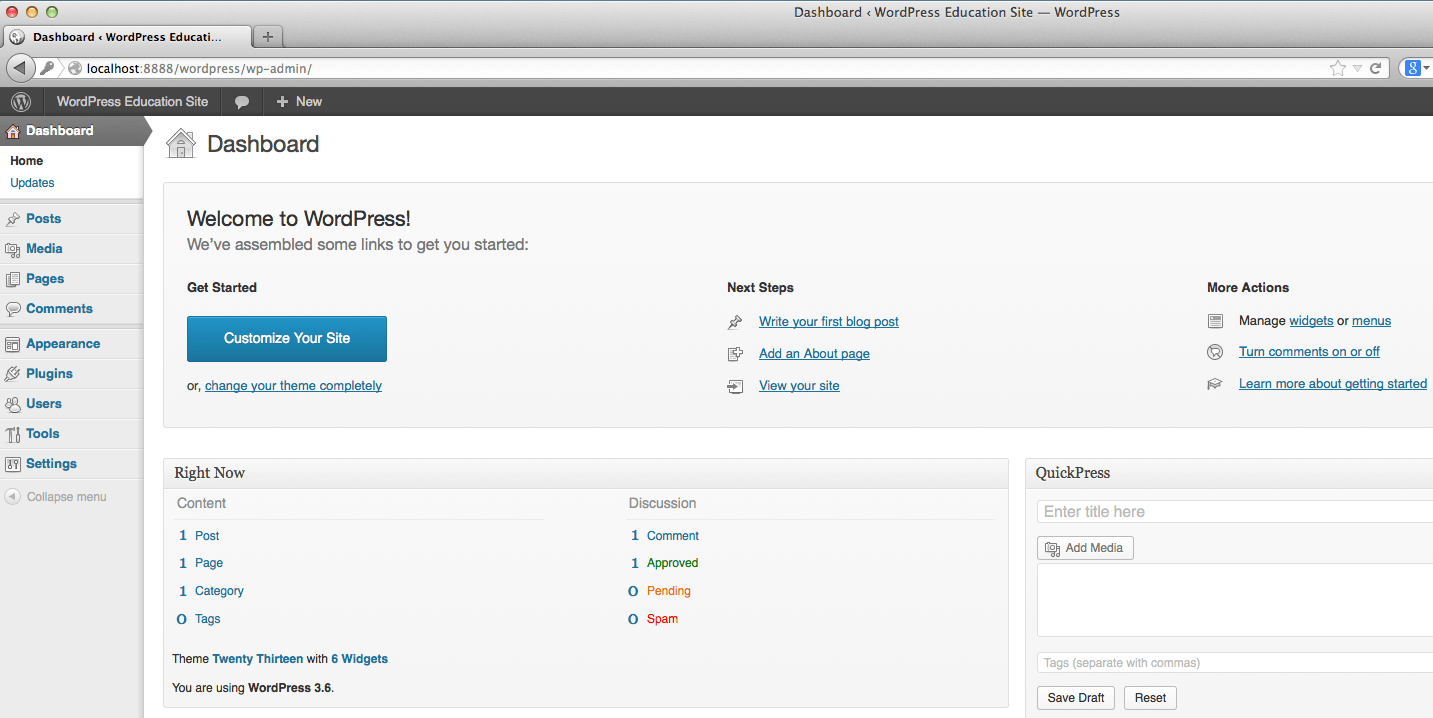
Task: Select the Dashboard browser tab
Action: 127,37
